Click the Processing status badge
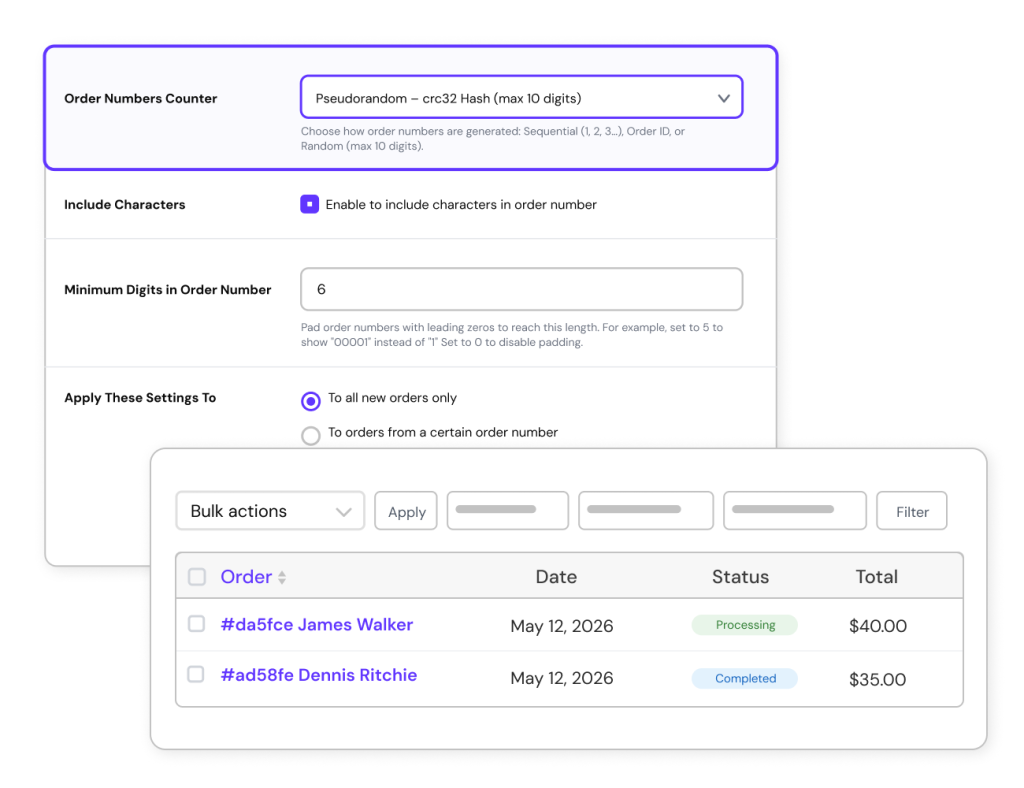Screen dimensions: 1024x788 [744, 625]
